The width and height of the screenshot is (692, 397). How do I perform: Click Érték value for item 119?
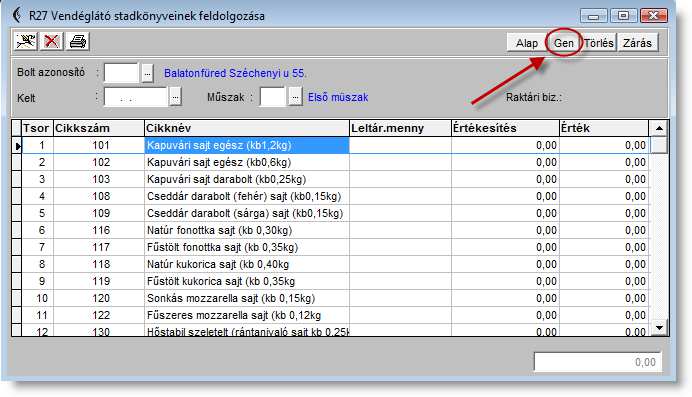(604, 281)
